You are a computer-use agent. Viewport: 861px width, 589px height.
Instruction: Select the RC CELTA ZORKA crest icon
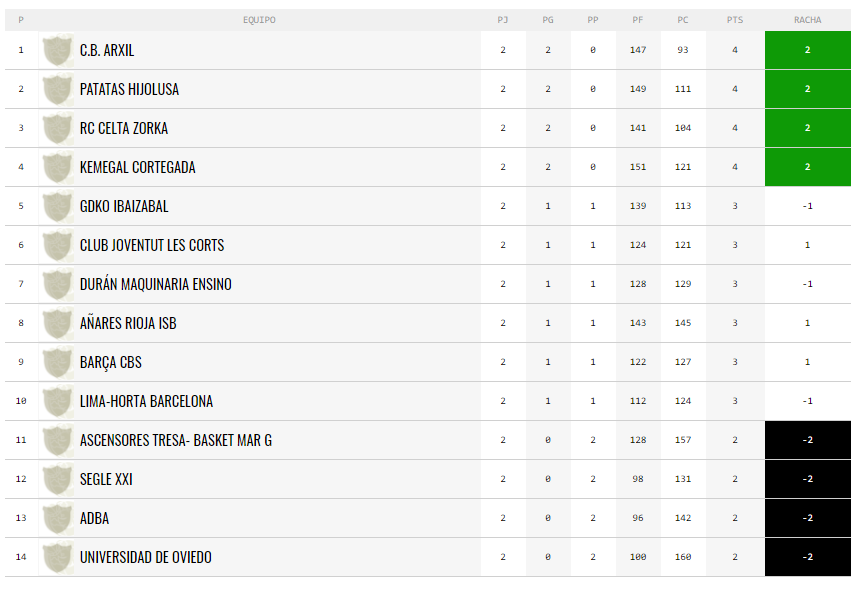click(x=58, y=128)
